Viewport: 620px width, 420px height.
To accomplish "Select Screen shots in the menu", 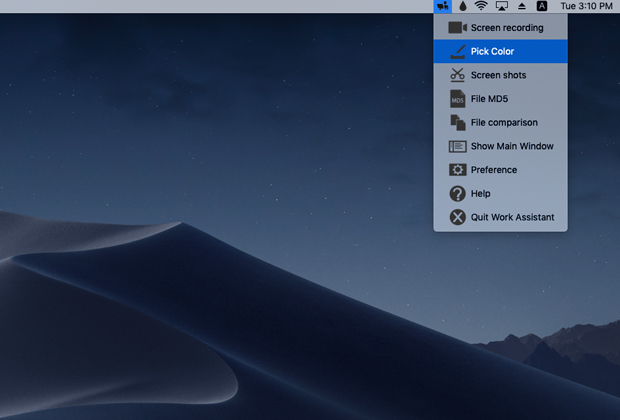I will (x=501, y=75).
